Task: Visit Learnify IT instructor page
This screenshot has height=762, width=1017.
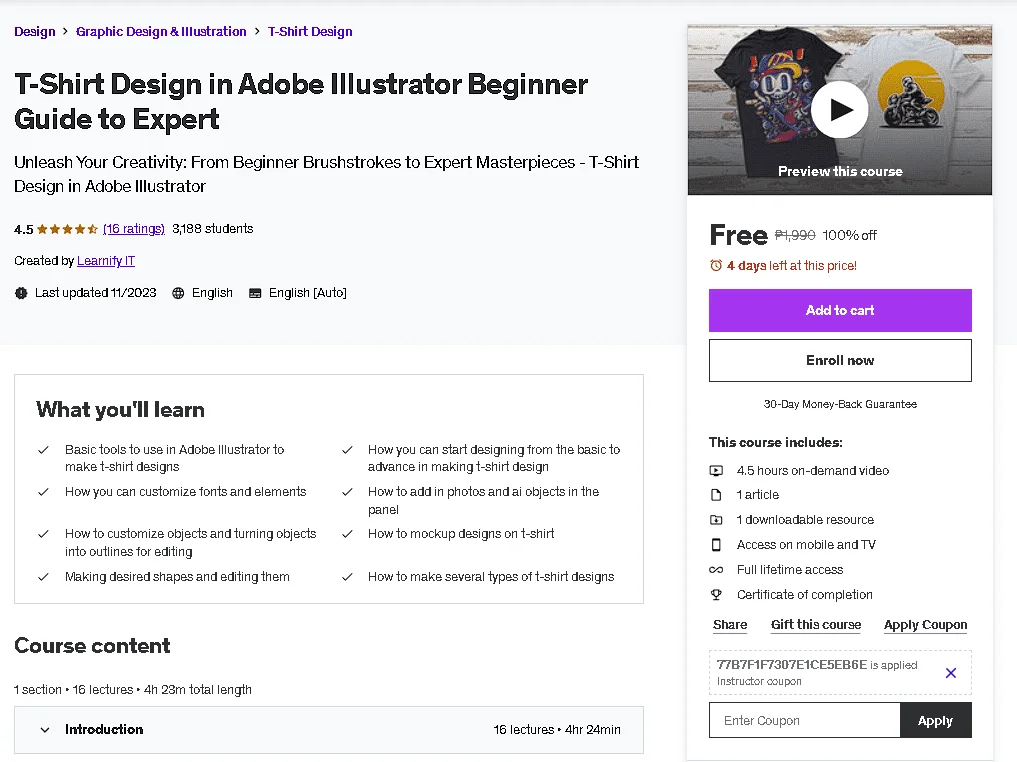Action: pyautogui.click(x=106, y=261)
